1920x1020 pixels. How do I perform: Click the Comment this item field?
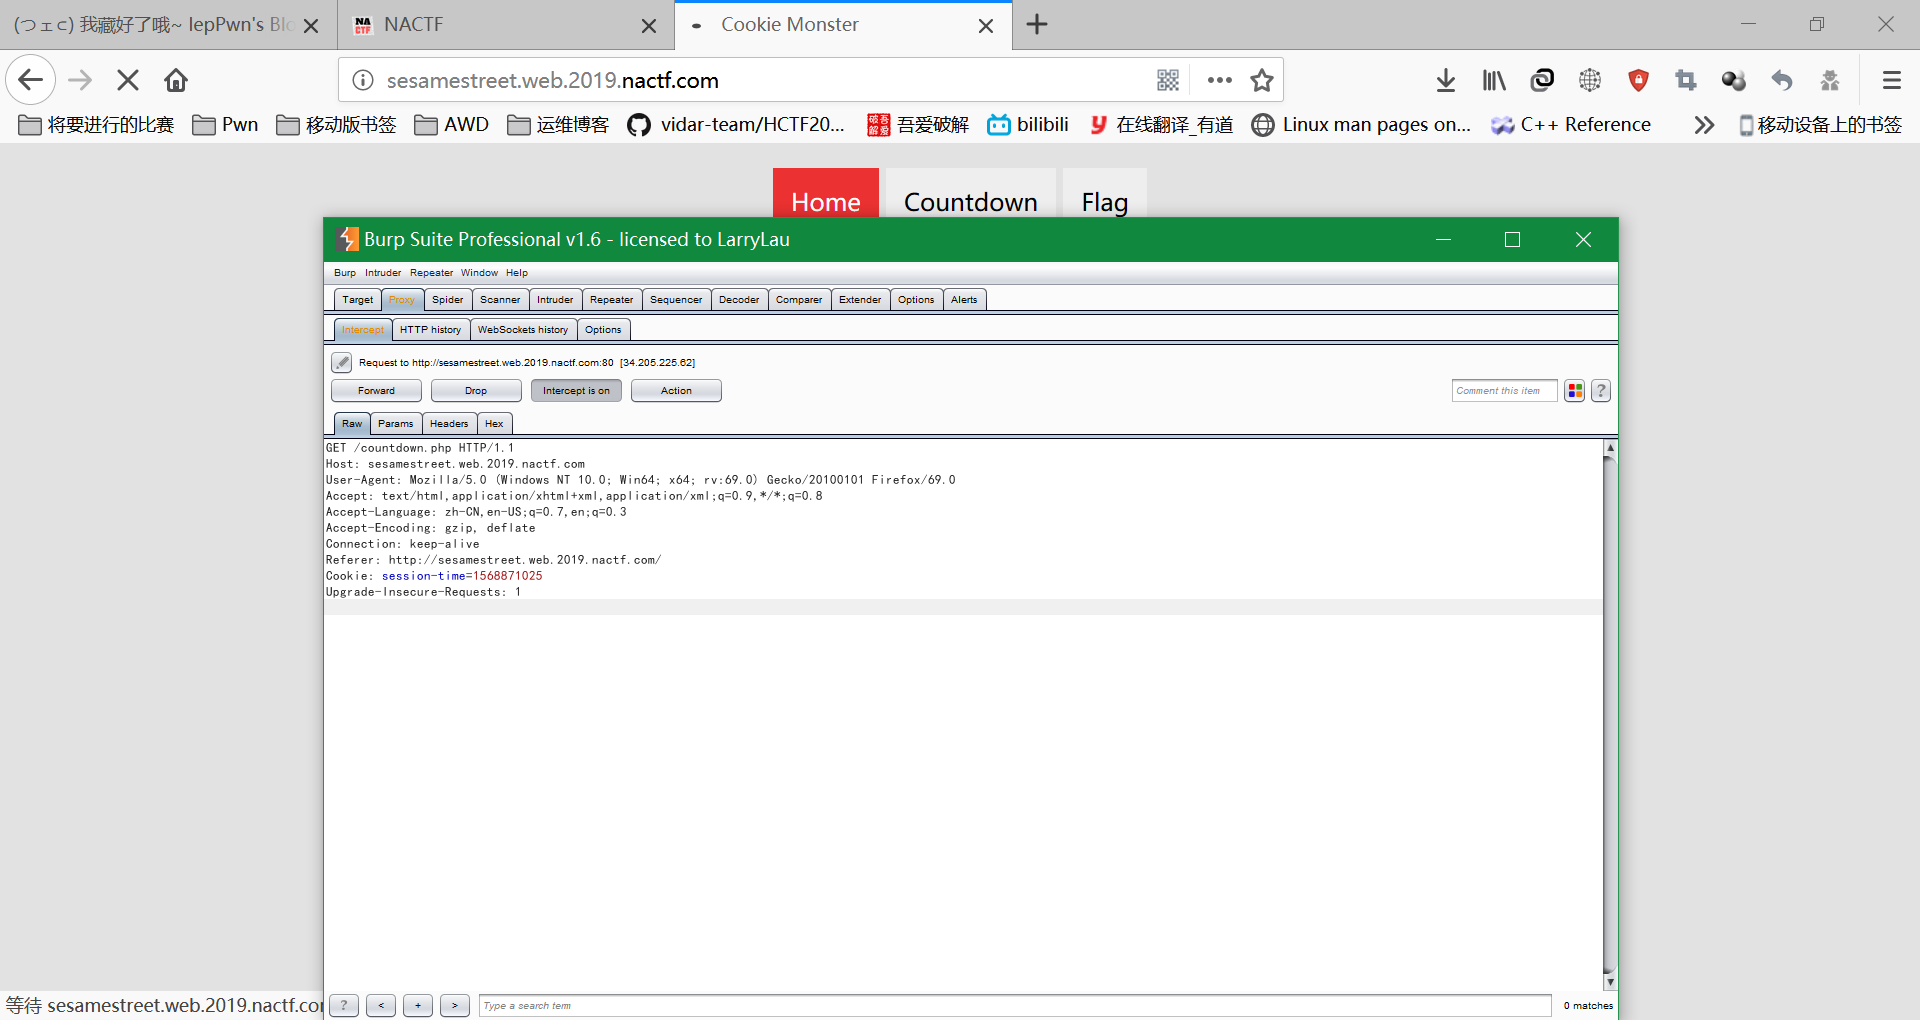pyautogui.click(x=1504, y=391)
